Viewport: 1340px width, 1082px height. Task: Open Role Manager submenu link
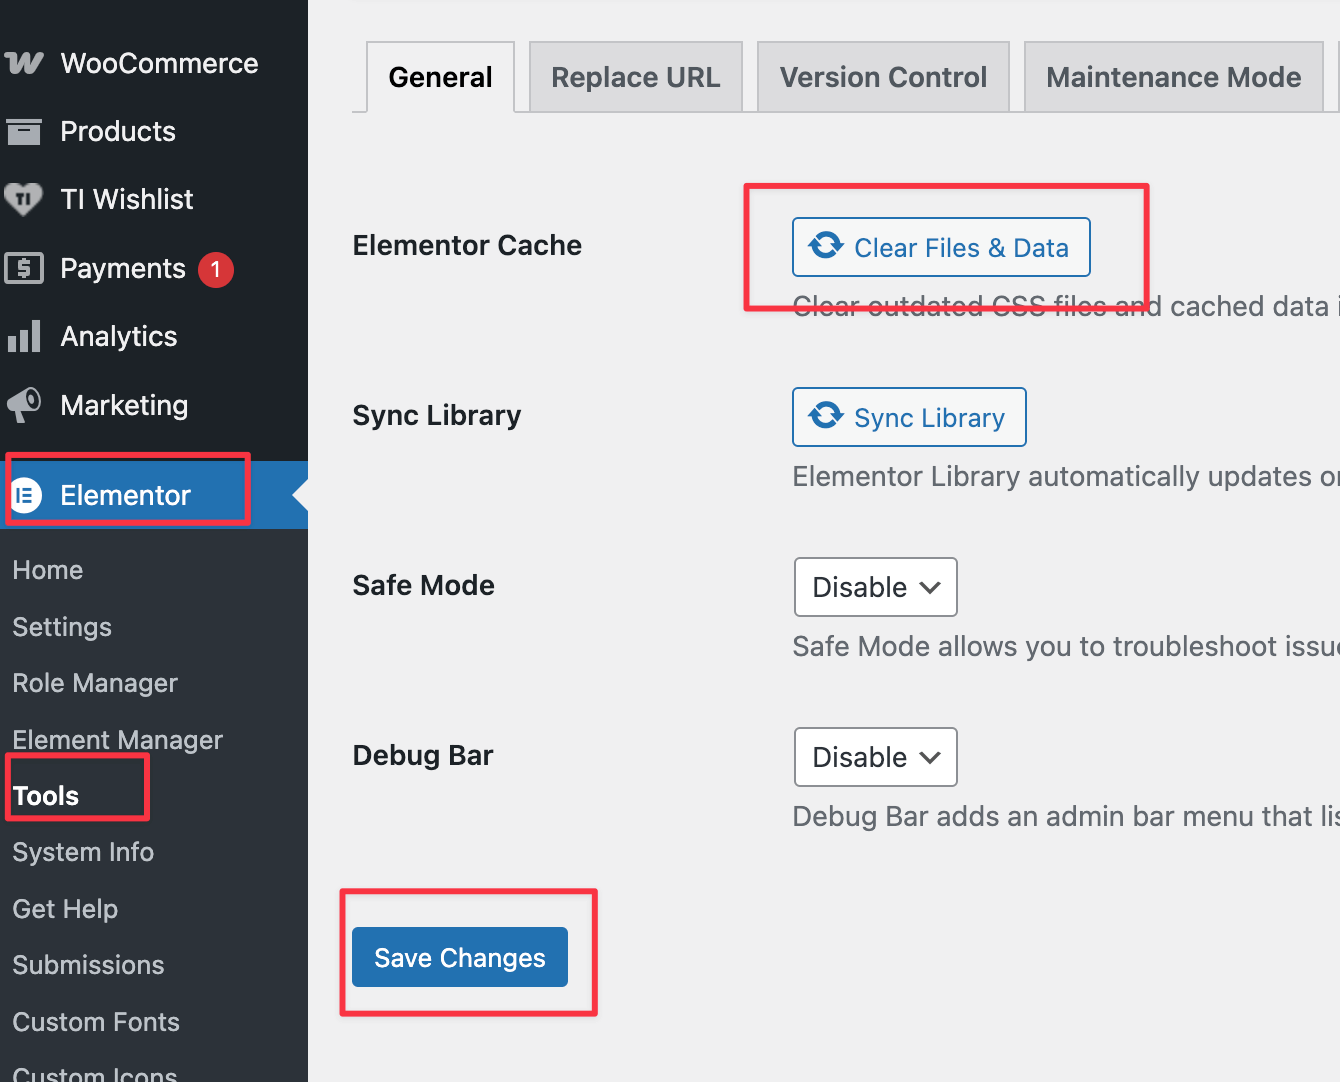(x=95, y=683)
